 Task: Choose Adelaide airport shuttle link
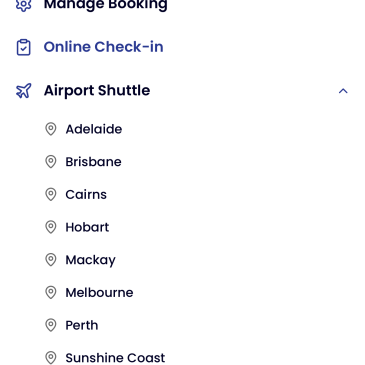94,129
